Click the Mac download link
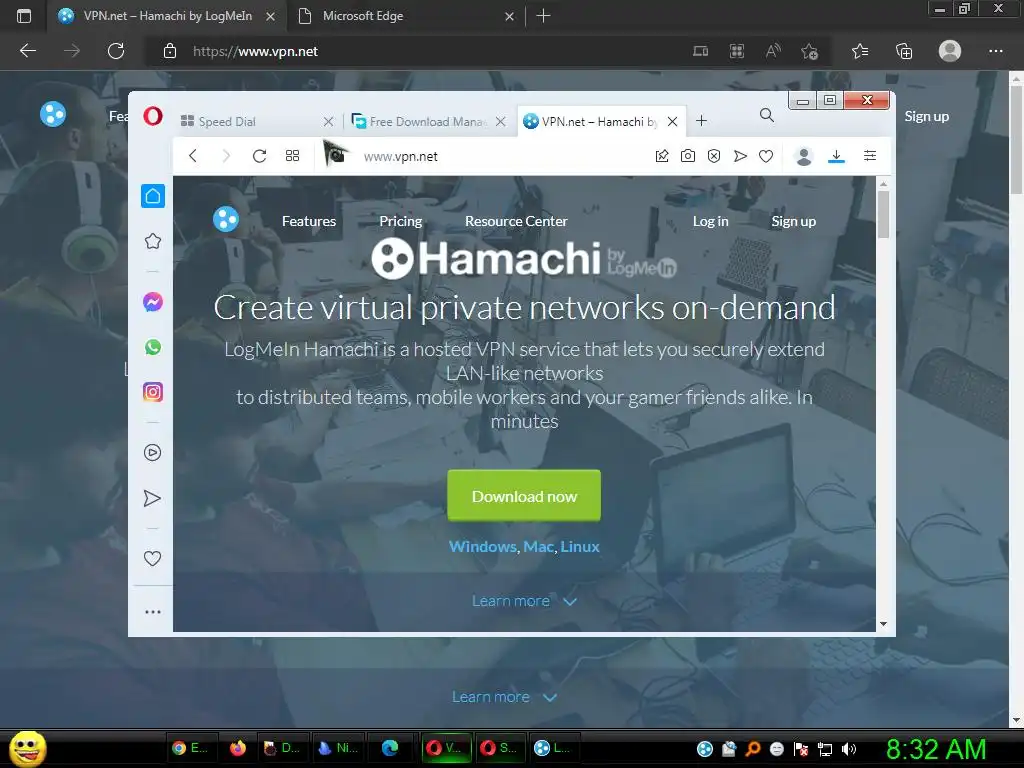 [539, 546]
